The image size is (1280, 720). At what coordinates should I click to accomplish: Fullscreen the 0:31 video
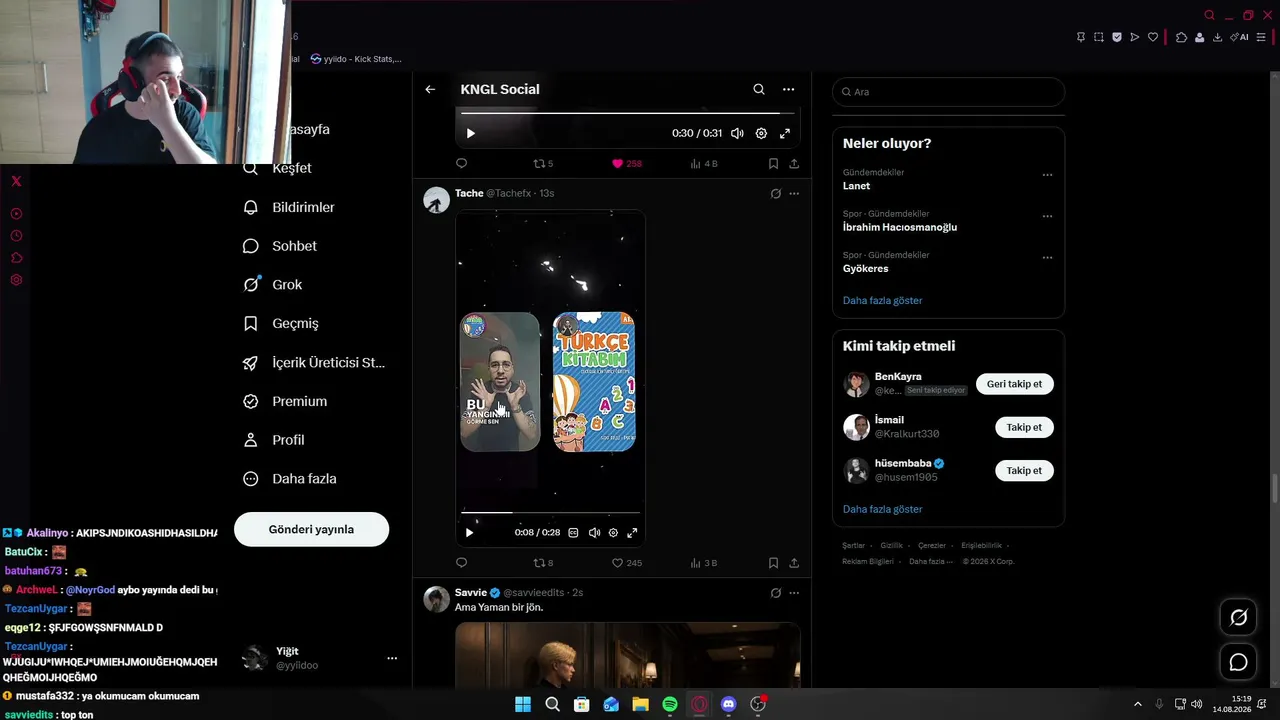coord(785,133)
